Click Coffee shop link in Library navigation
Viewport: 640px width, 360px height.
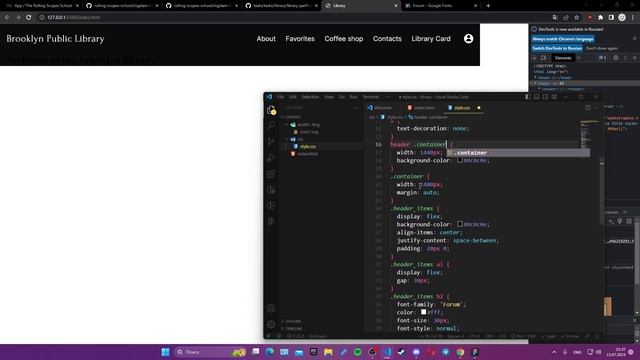(344, 39)
